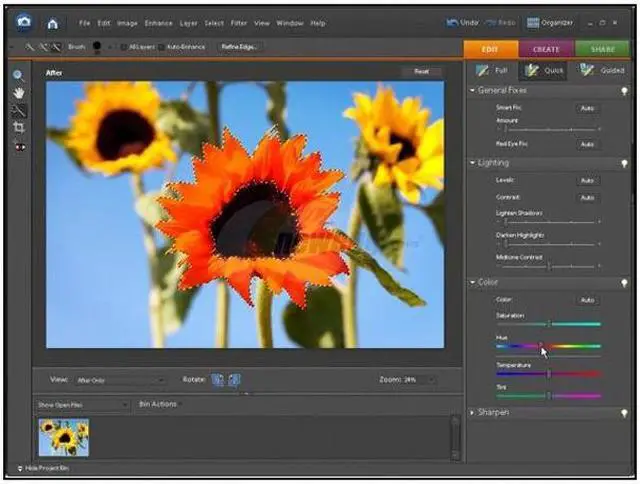This screenshot has width=640, height=484.
Task: Click the Refine Edge button
Action: coord(239,47)
